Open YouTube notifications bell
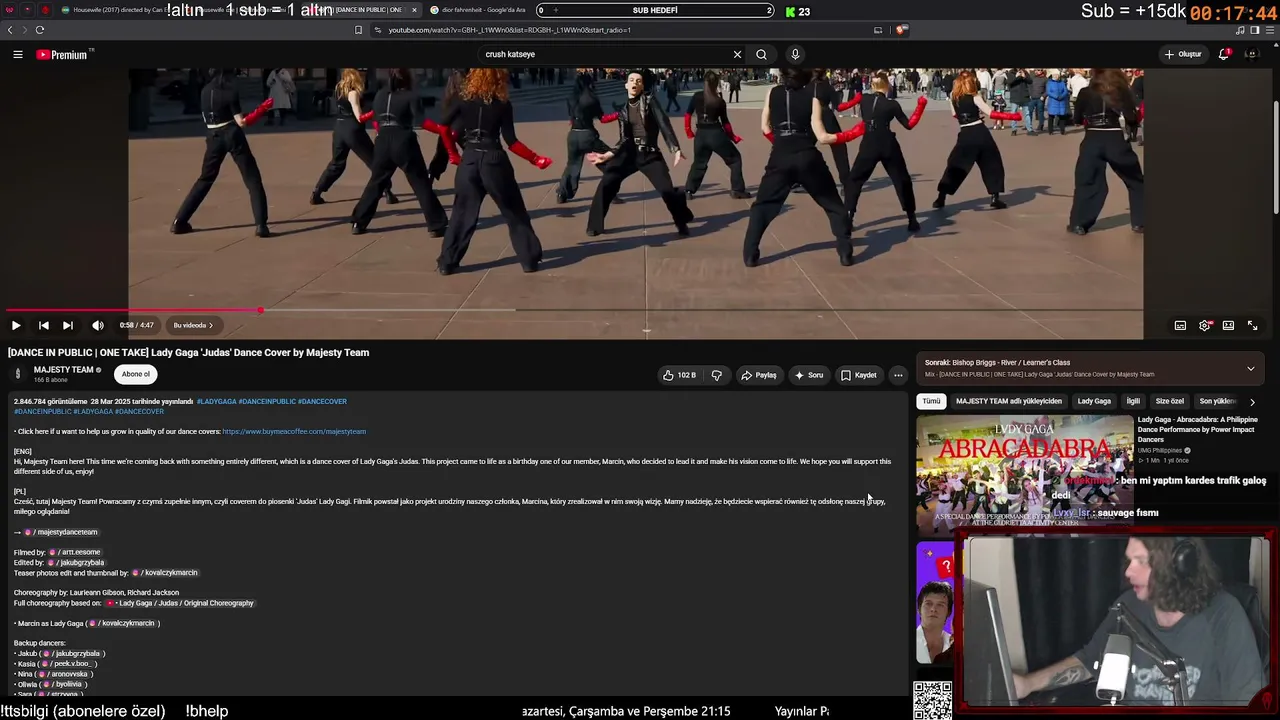 pos(1224,54)
